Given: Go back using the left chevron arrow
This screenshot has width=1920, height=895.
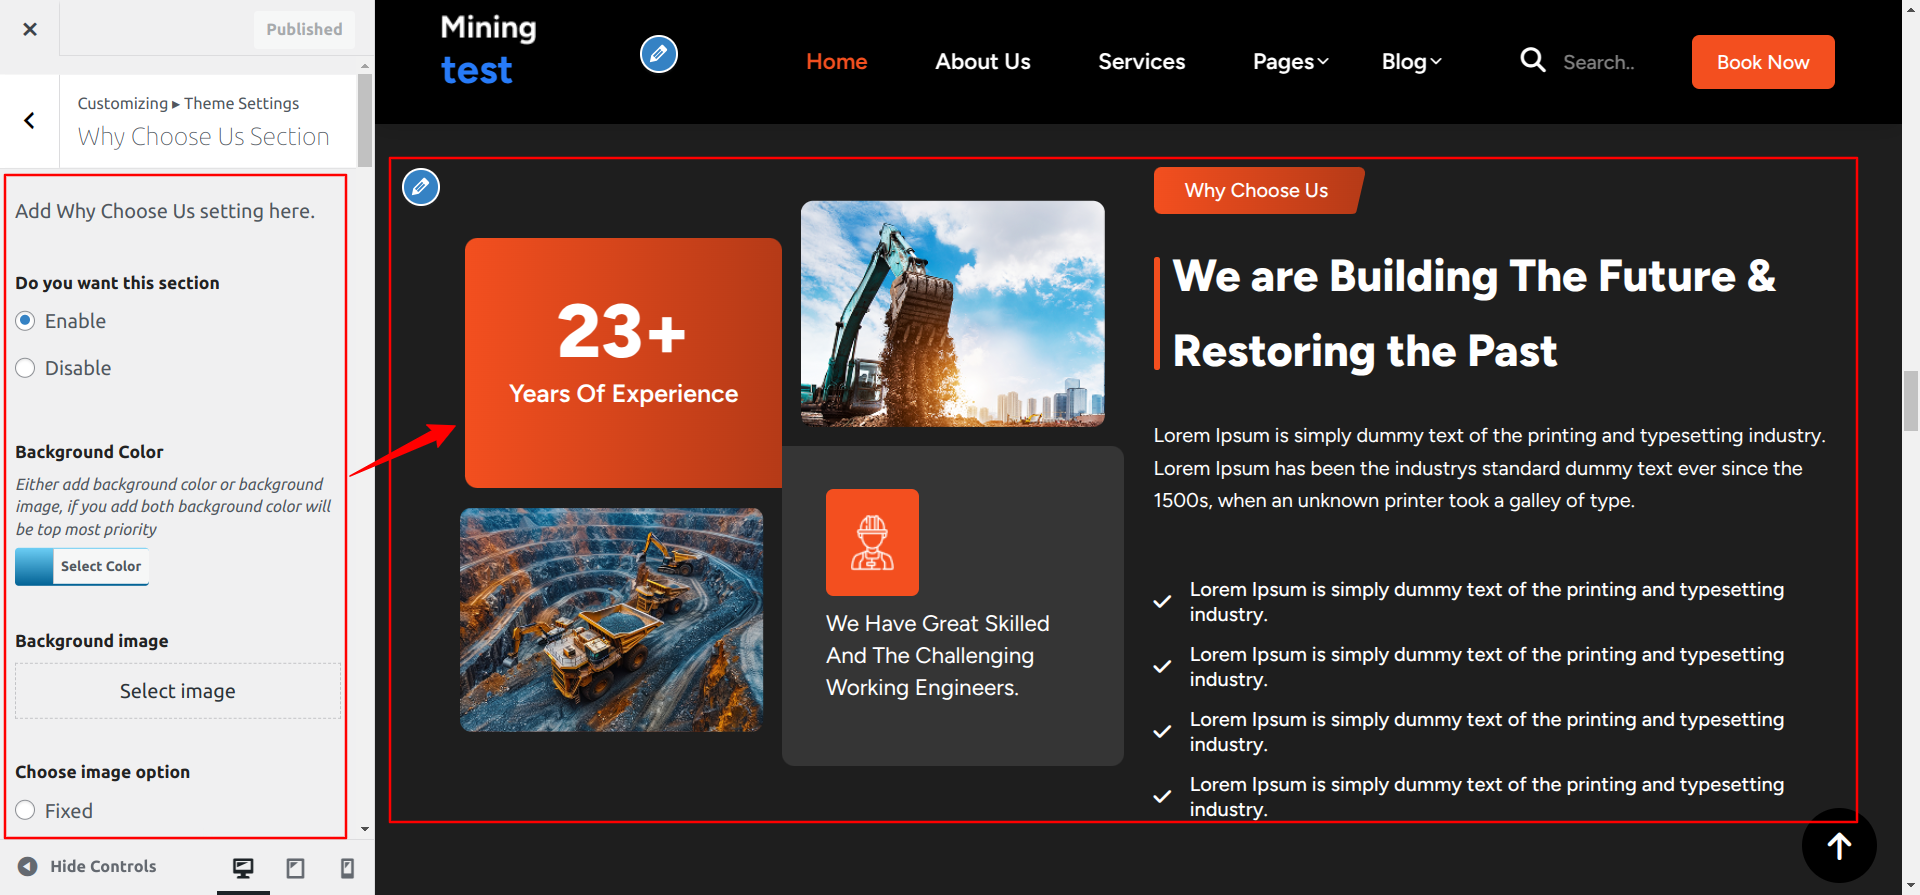Looking at the screenshot, I should (30, 121).
